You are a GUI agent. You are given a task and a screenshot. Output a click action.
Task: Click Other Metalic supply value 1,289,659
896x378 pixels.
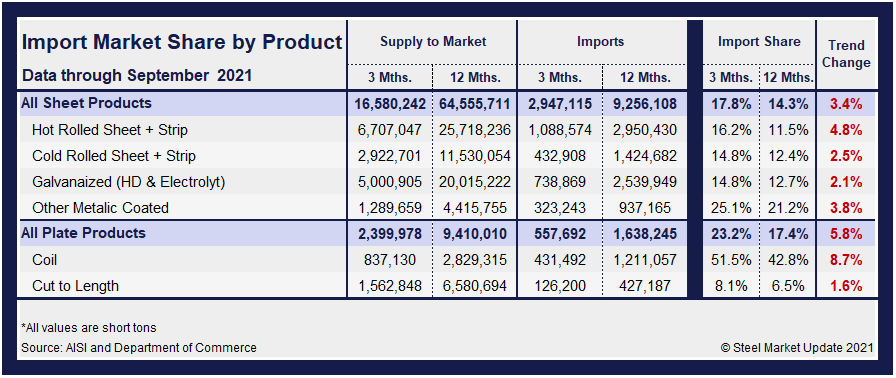coord(390,208)
